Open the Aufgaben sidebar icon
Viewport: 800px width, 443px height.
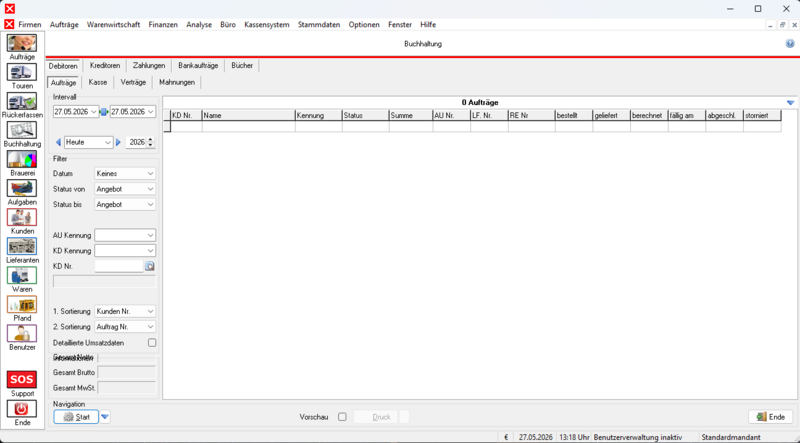pos(22,188)
